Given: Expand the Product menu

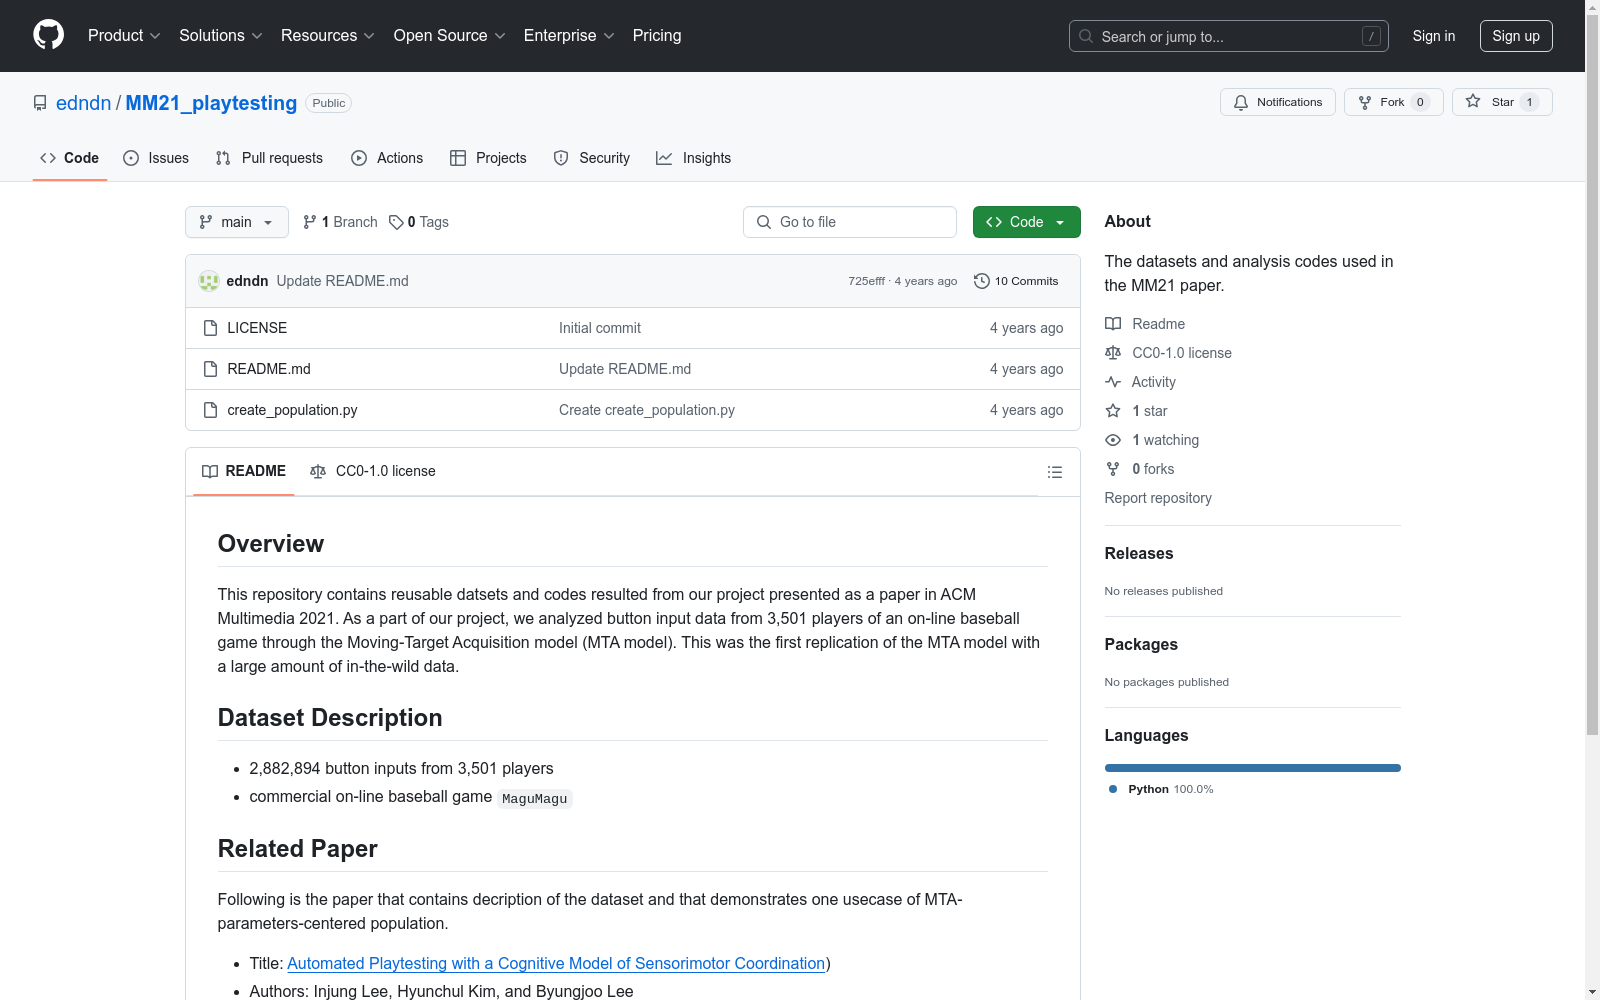Looking at the screenshot, I should click(124, 36).
